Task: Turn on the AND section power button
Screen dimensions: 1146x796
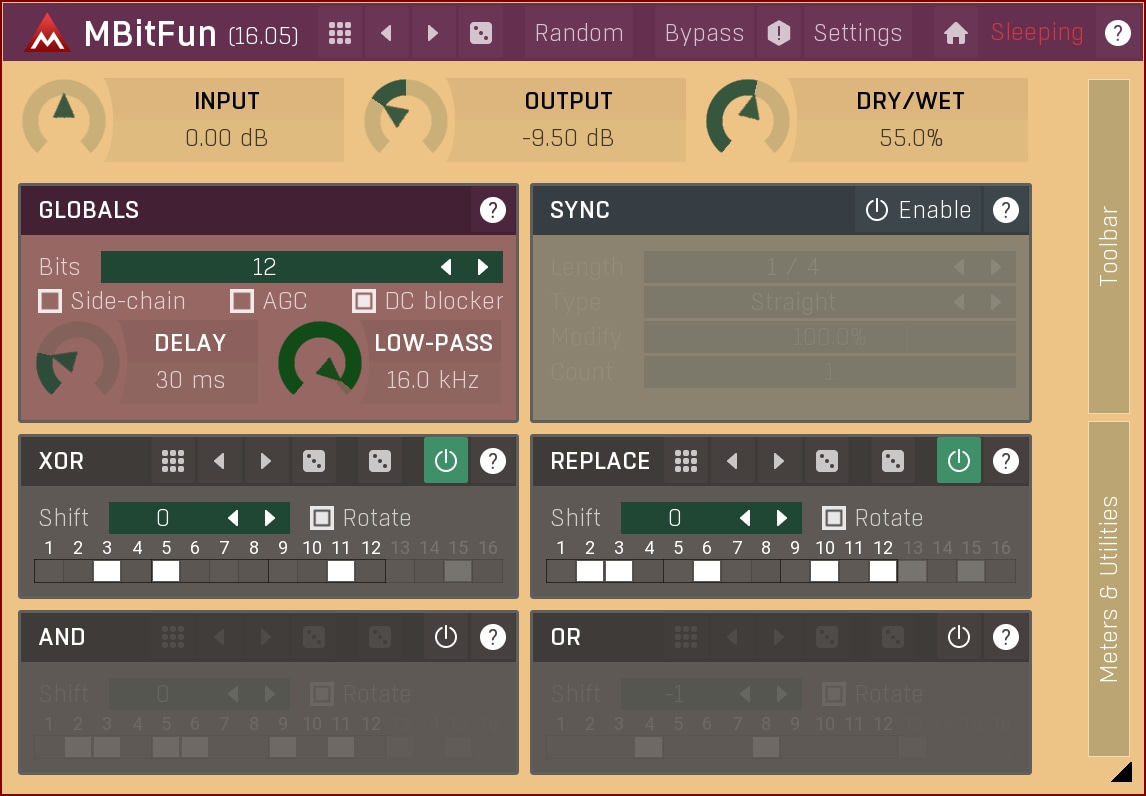Action: (446, 637)
